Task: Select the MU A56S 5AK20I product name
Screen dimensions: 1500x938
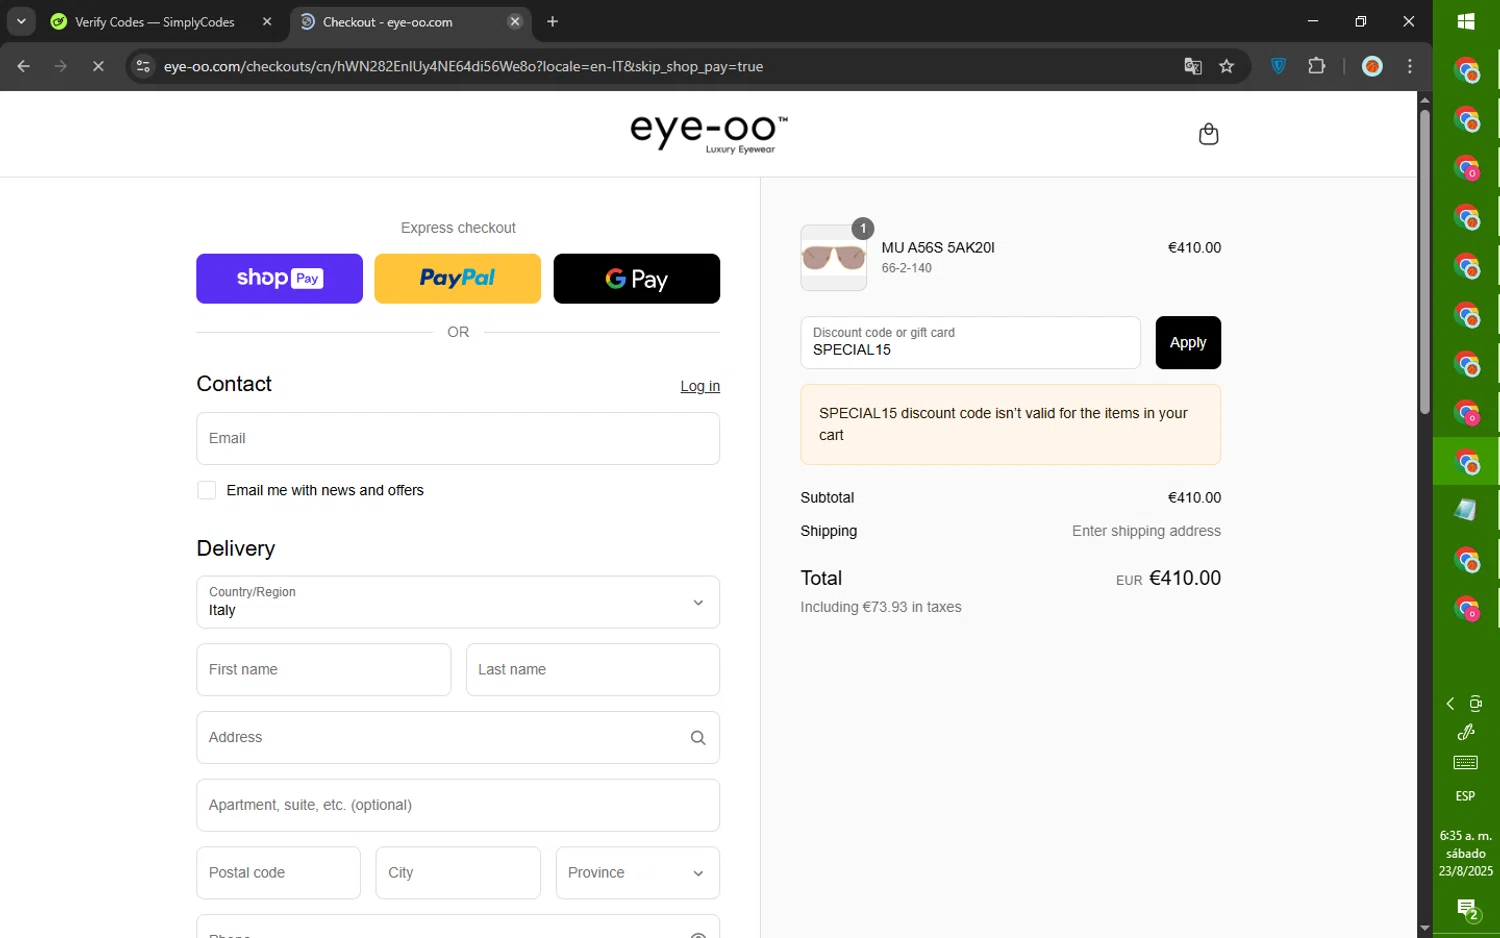Action: [x=938, y=248]
